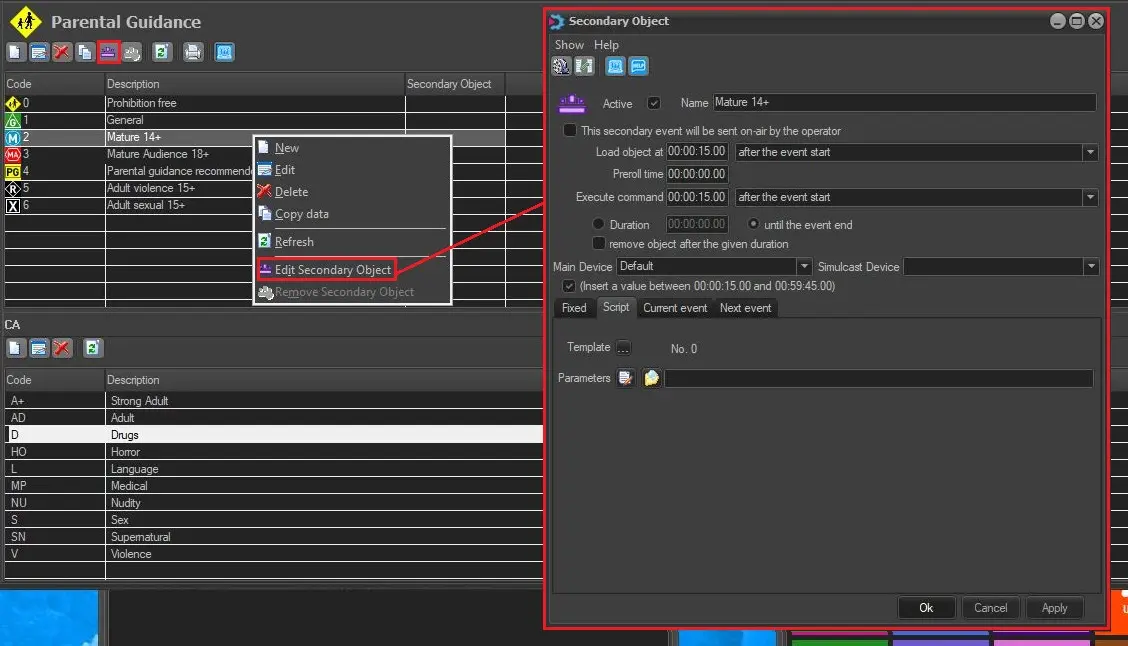Viewport: 1128px width, 646px height.
Task: Click green Refresh icon in the CA toolbar
Action: [92, 348]
